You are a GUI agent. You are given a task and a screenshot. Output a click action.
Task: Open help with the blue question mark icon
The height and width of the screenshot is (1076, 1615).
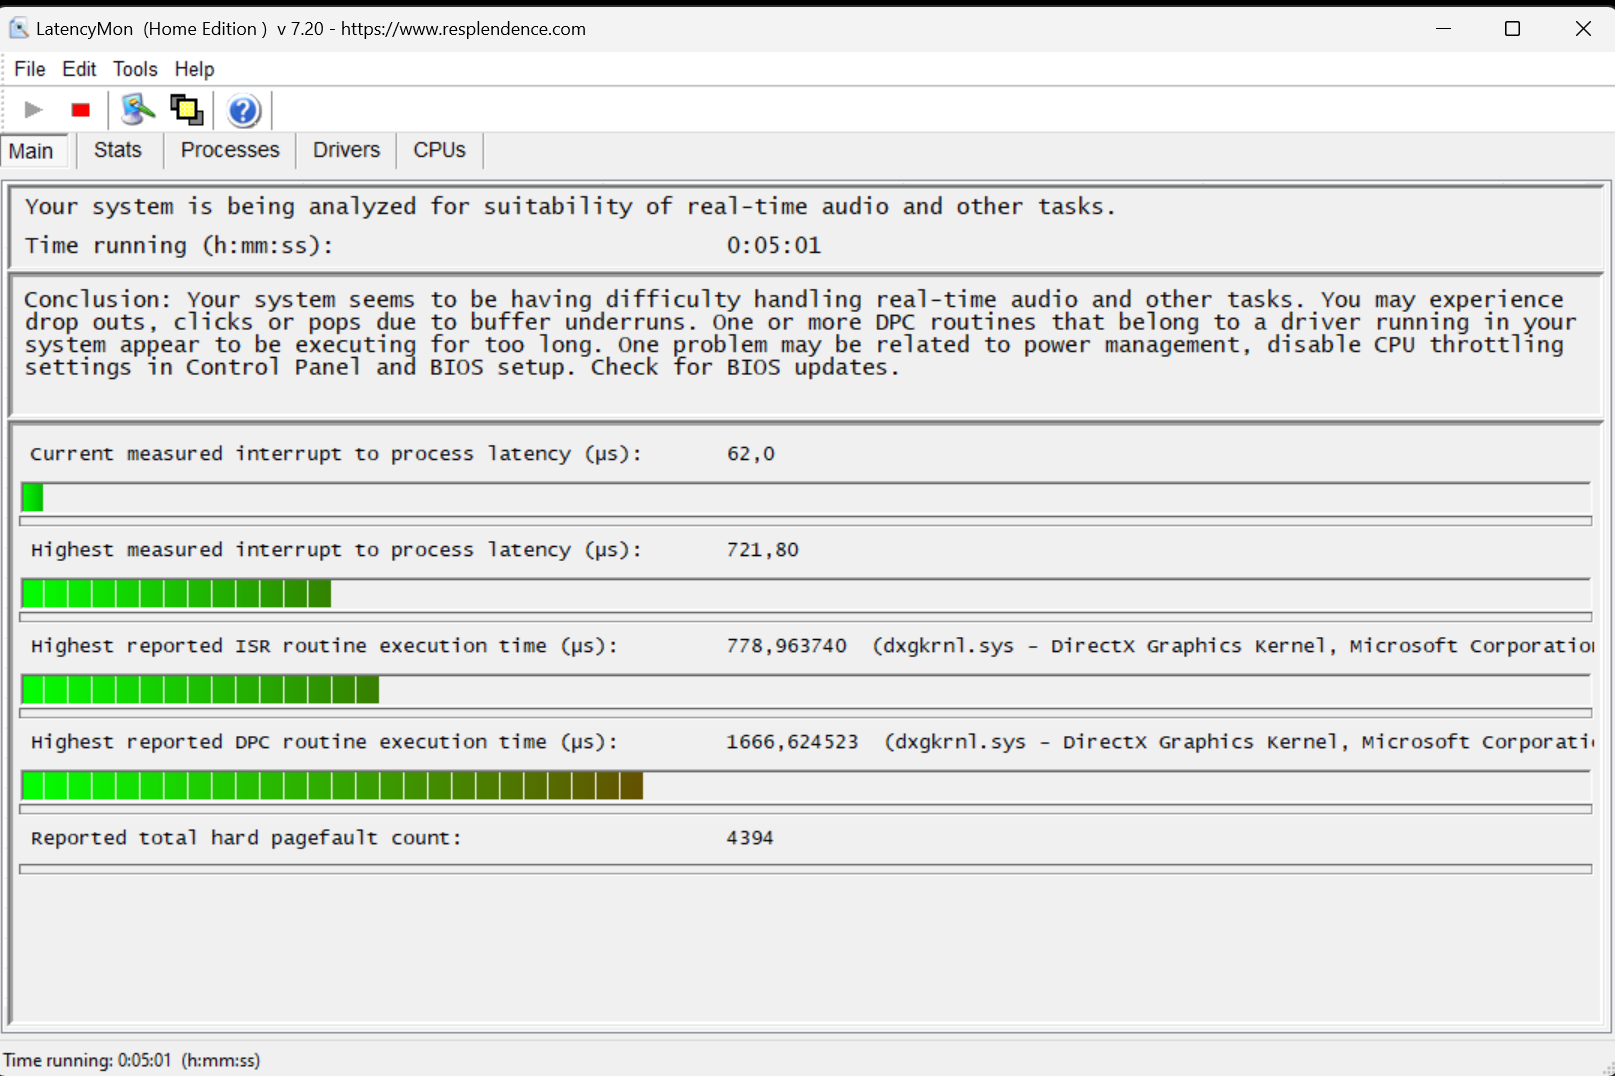point(243,111)
